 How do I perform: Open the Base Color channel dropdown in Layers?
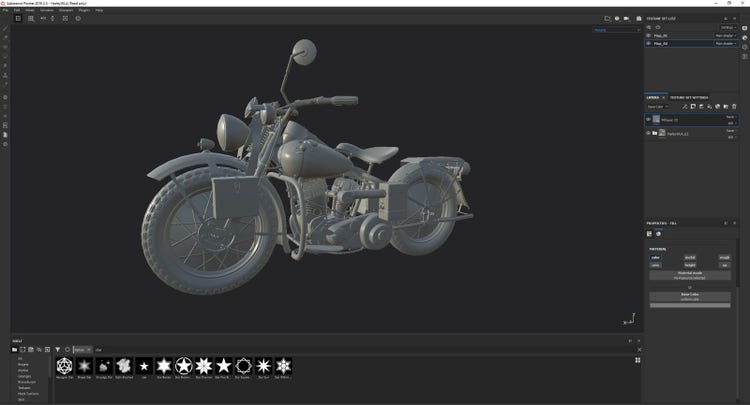point(658,107)
